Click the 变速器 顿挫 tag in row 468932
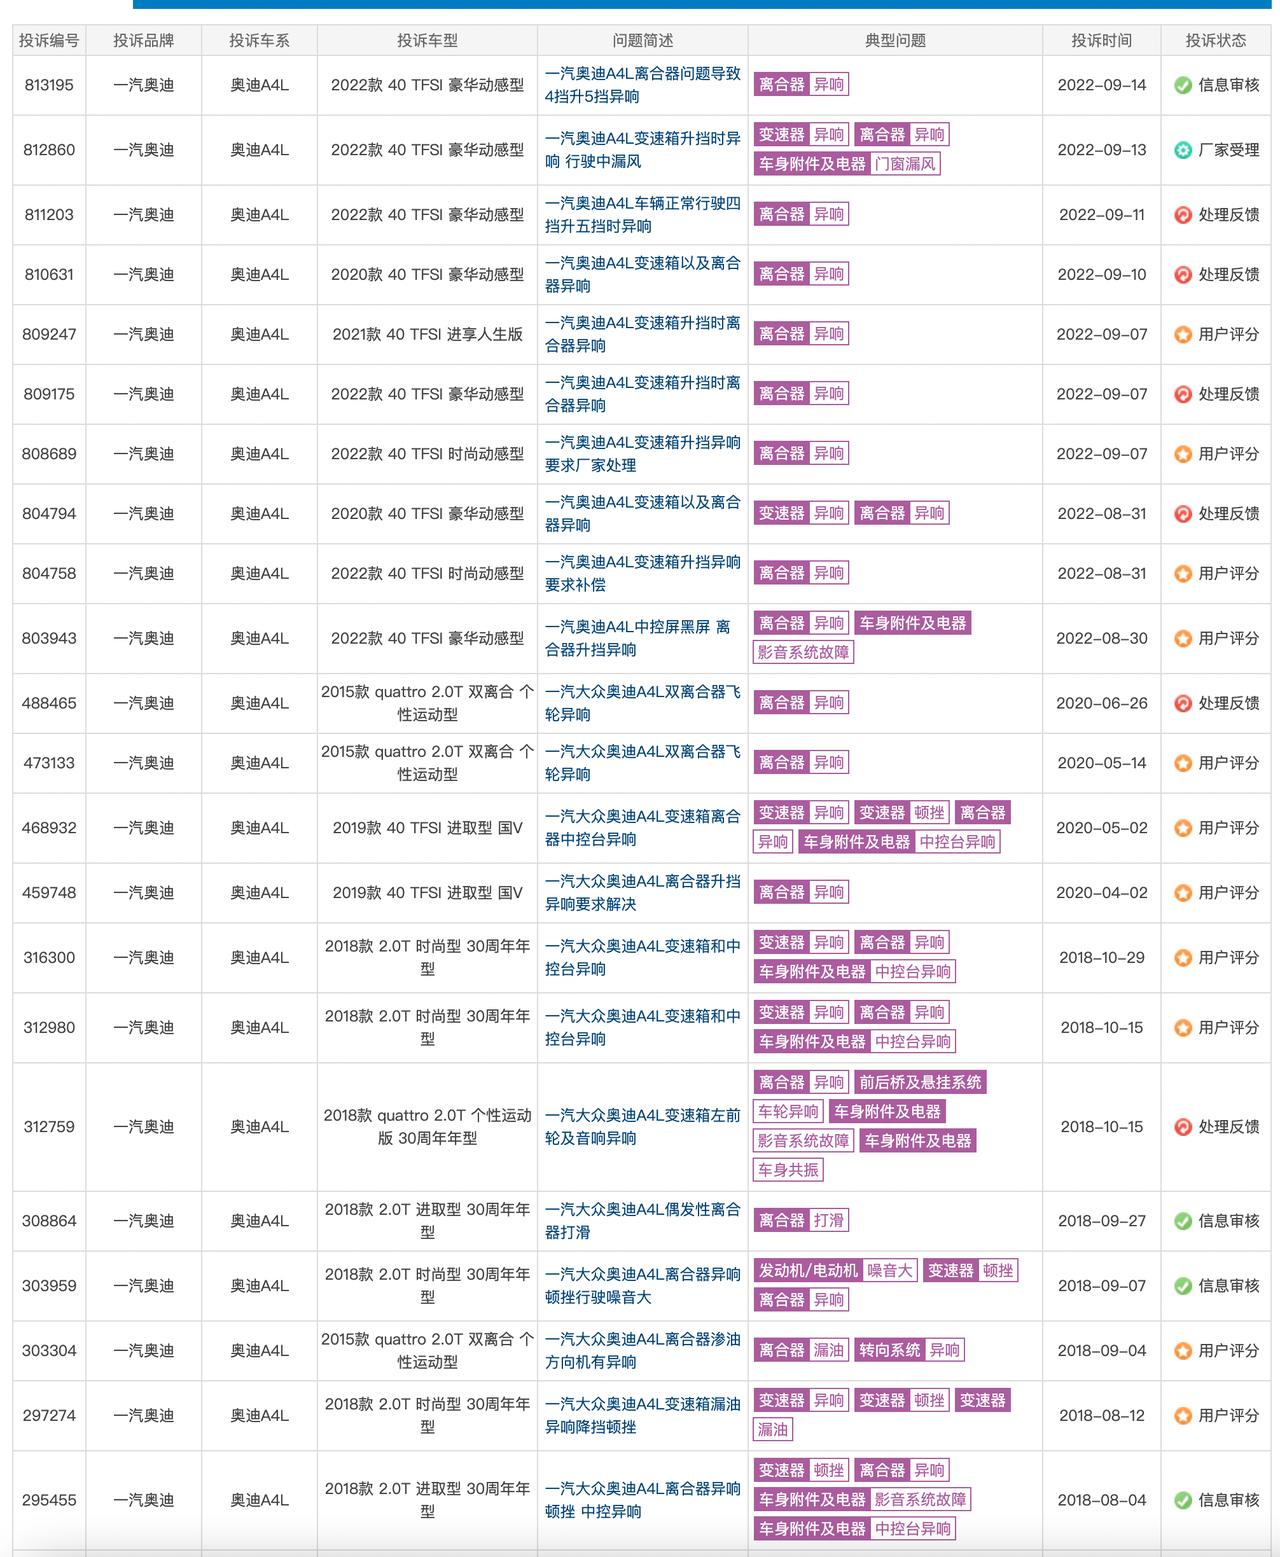This screenshot has height=1557, width=1280. point(902,813)
